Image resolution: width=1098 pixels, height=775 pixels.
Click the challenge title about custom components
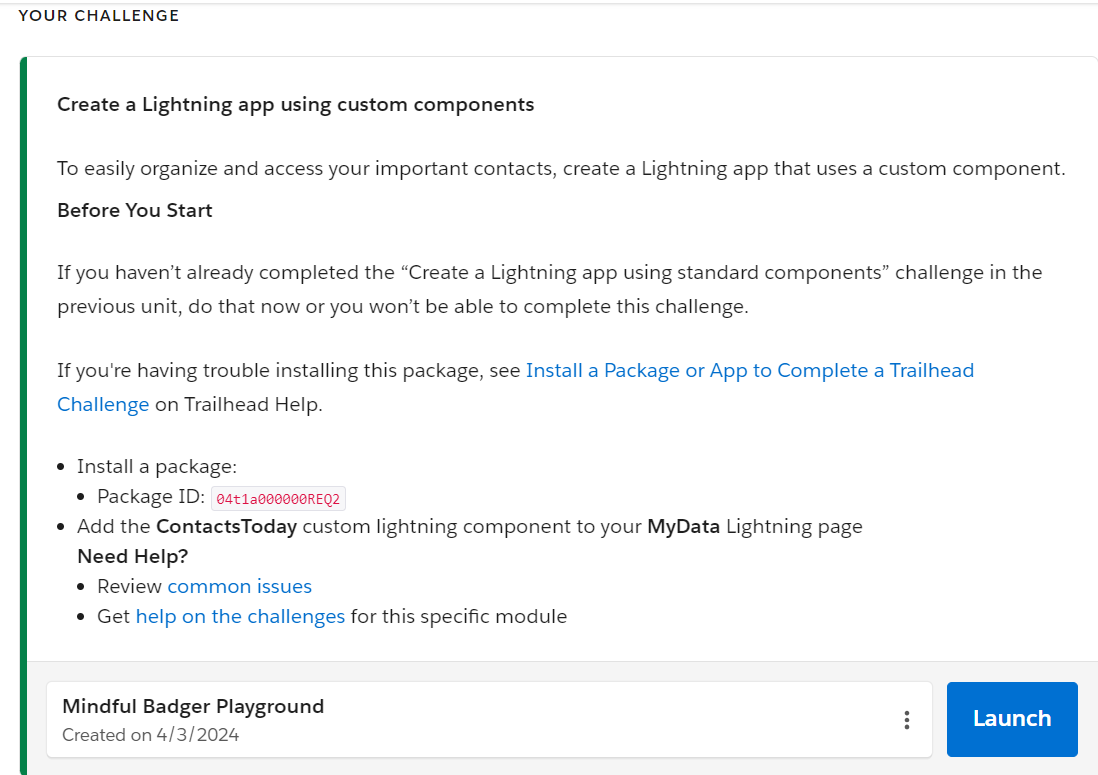pos(294,104)
